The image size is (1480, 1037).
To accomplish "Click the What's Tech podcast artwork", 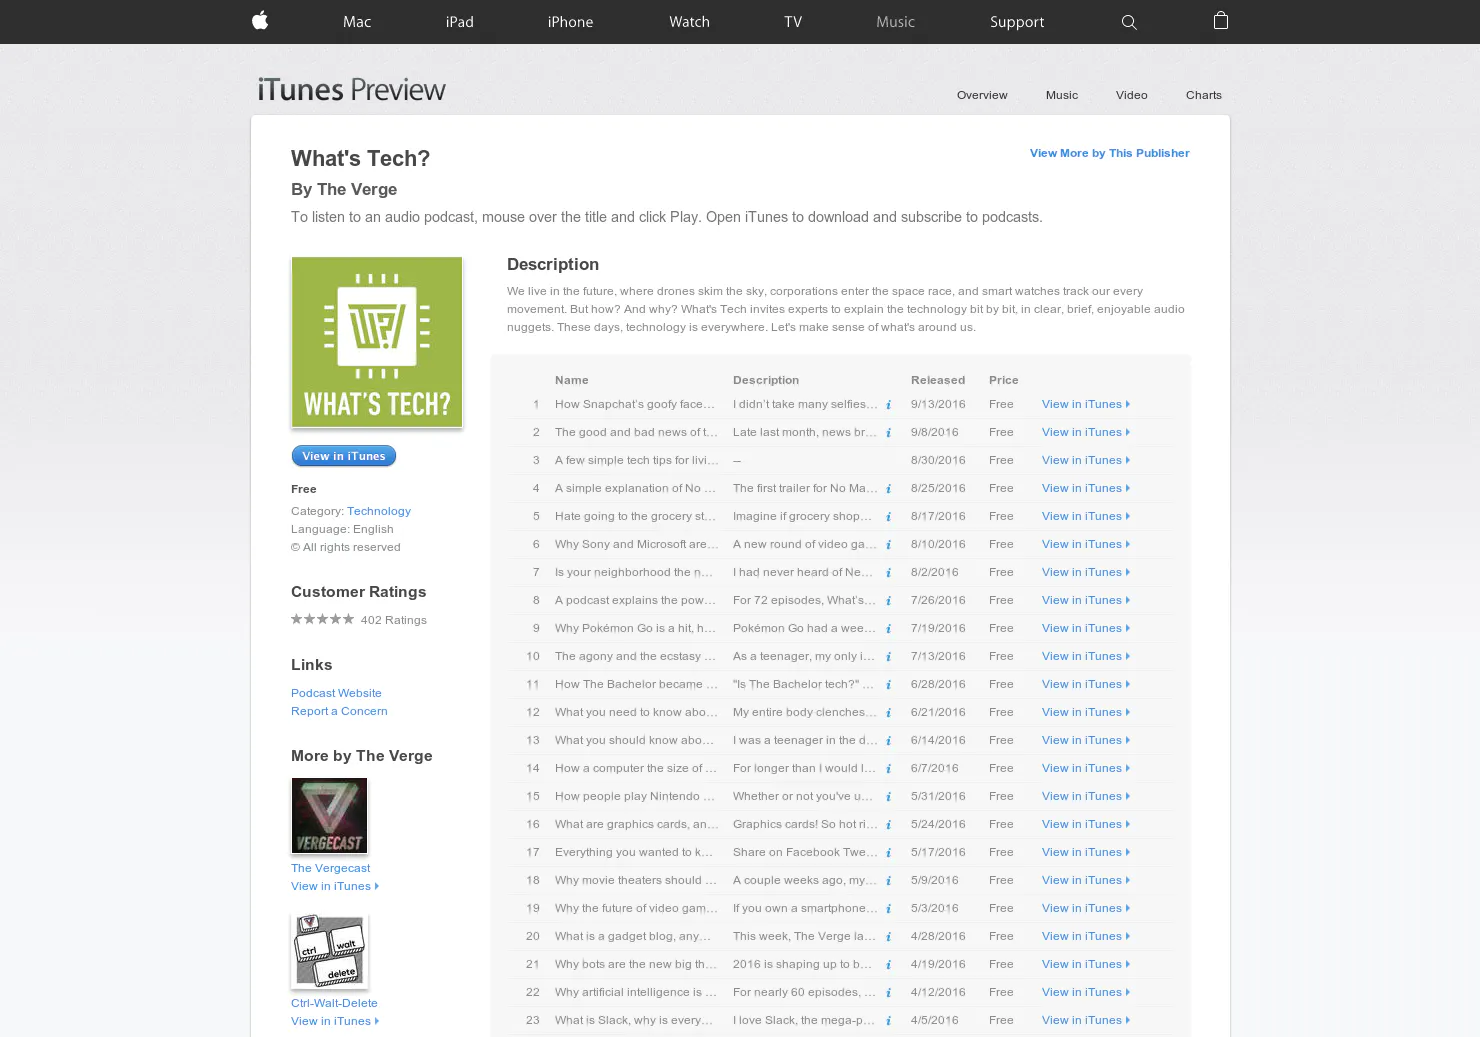I will pos(377,342).
